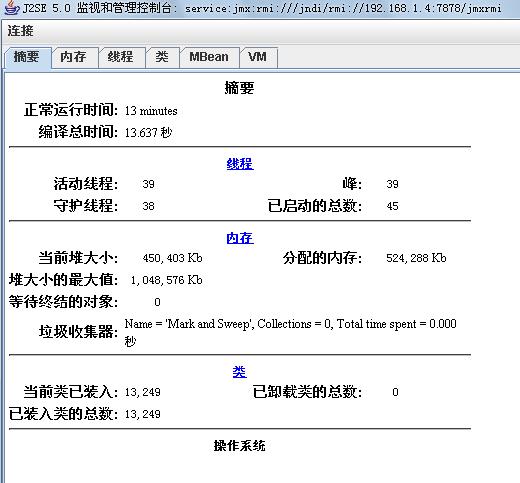This screenshot has height=483, width=520.
Task: Open the MBean tab
Action: point(209,57)
